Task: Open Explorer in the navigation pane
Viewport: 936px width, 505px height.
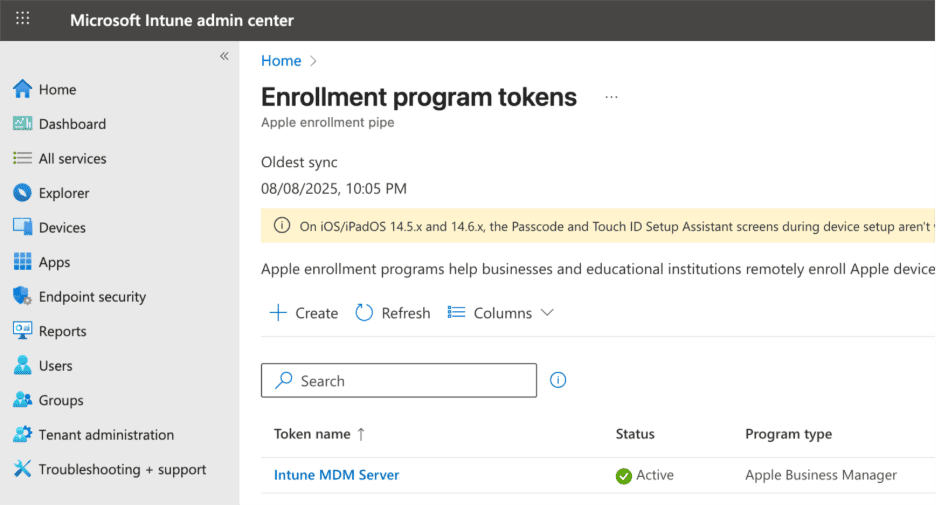Action: click(63, 193)
